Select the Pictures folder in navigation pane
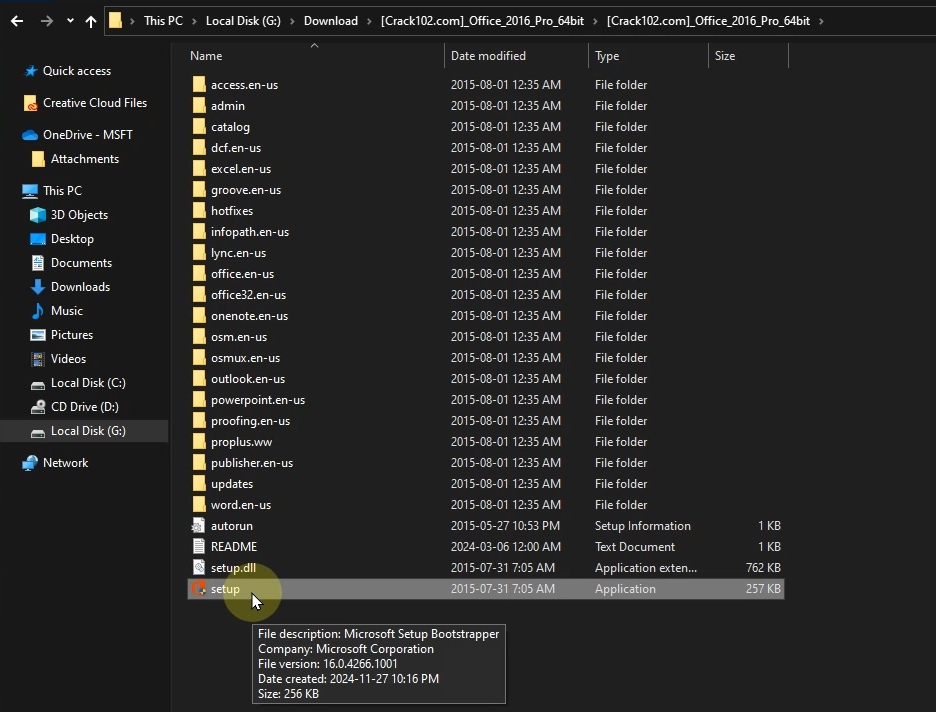The image size is (936, 712). [71, 335]
